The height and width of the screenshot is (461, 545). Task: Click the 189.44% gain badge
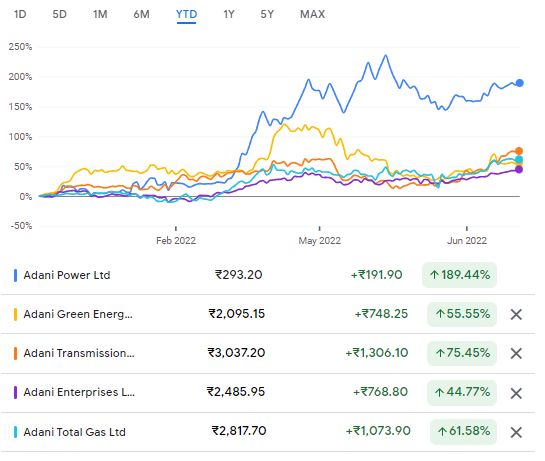point(459,275)
